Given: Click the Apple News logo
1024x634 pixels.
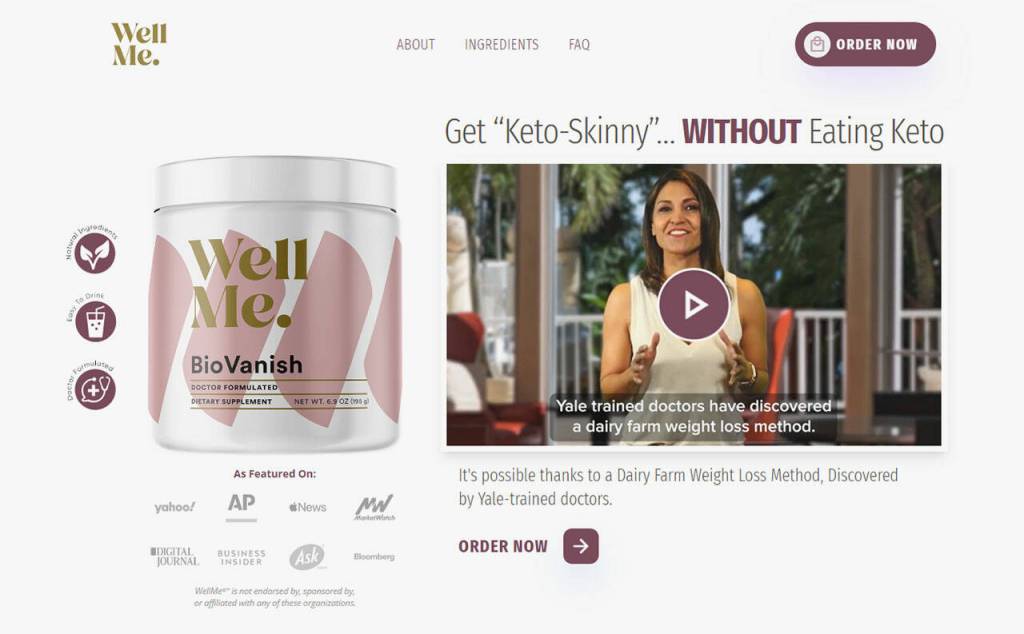Looking at the screenshot, I should (308, 507).
